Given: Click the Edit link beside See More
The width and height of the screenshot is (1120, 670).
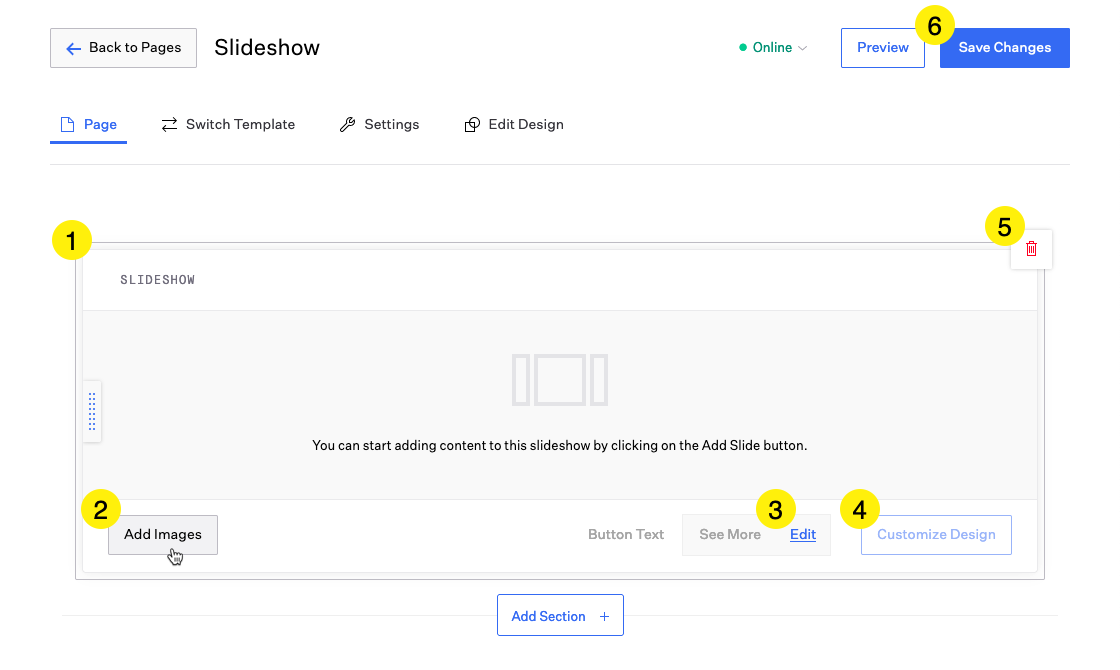Looking at the screenshot, I should tap(803, 535).
